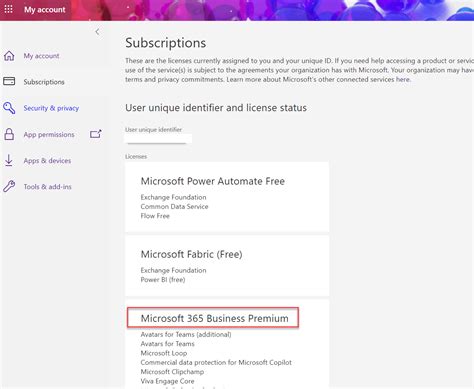Click the 'Licenses' label
This screenshot has width=474, height=389.
pyautogui.click(x=136, y=156)
